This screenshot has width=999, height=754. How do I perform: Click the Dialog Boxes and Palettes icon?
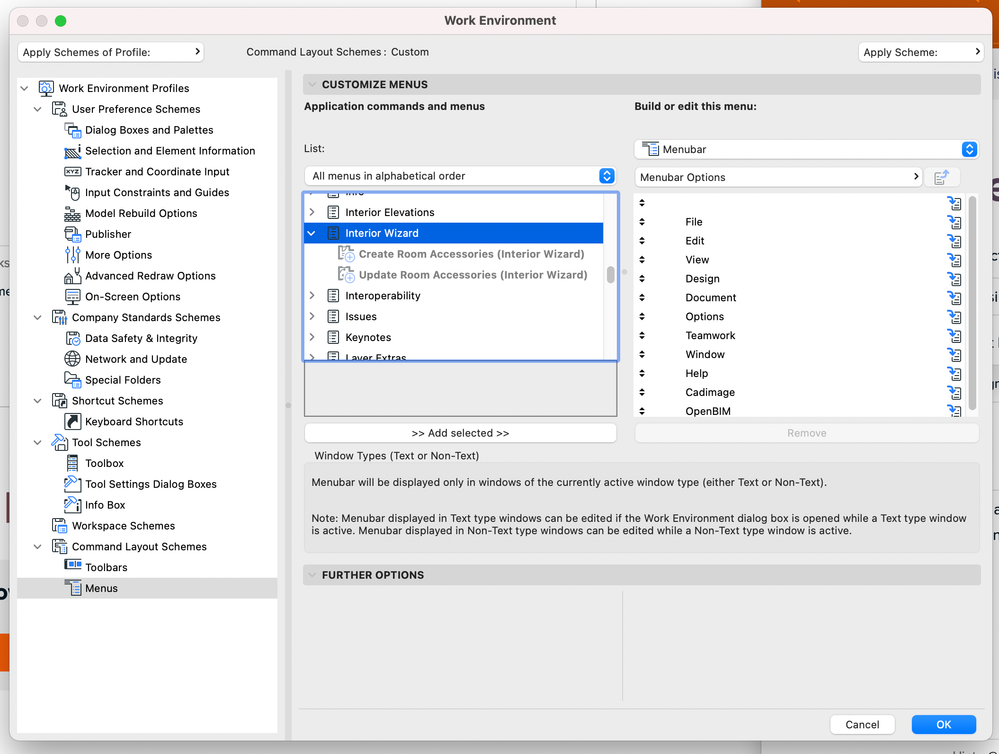(x=73, y=130)
